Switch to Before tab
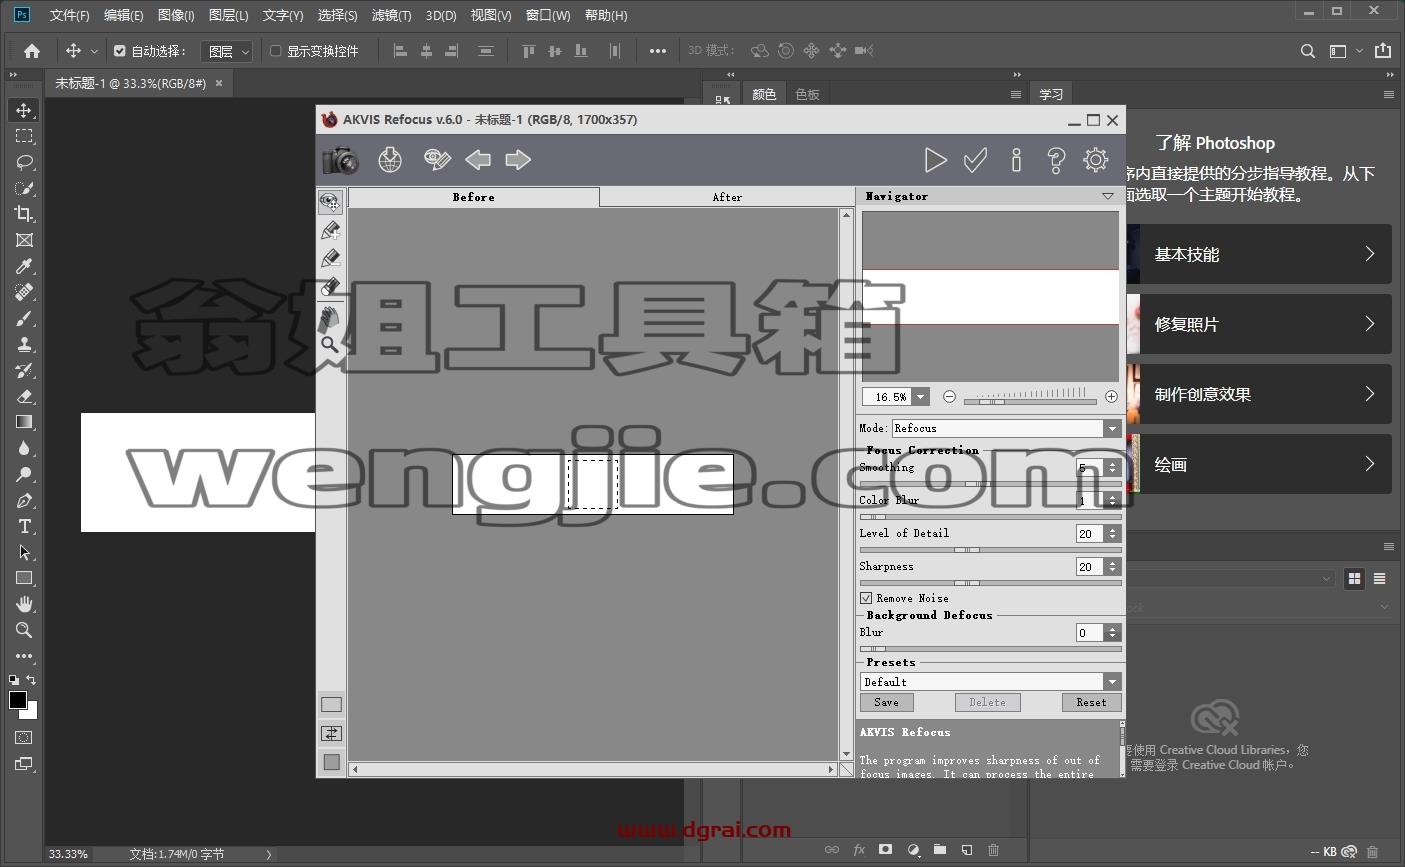Screen dimensions: 1405x867 point(474,197)
